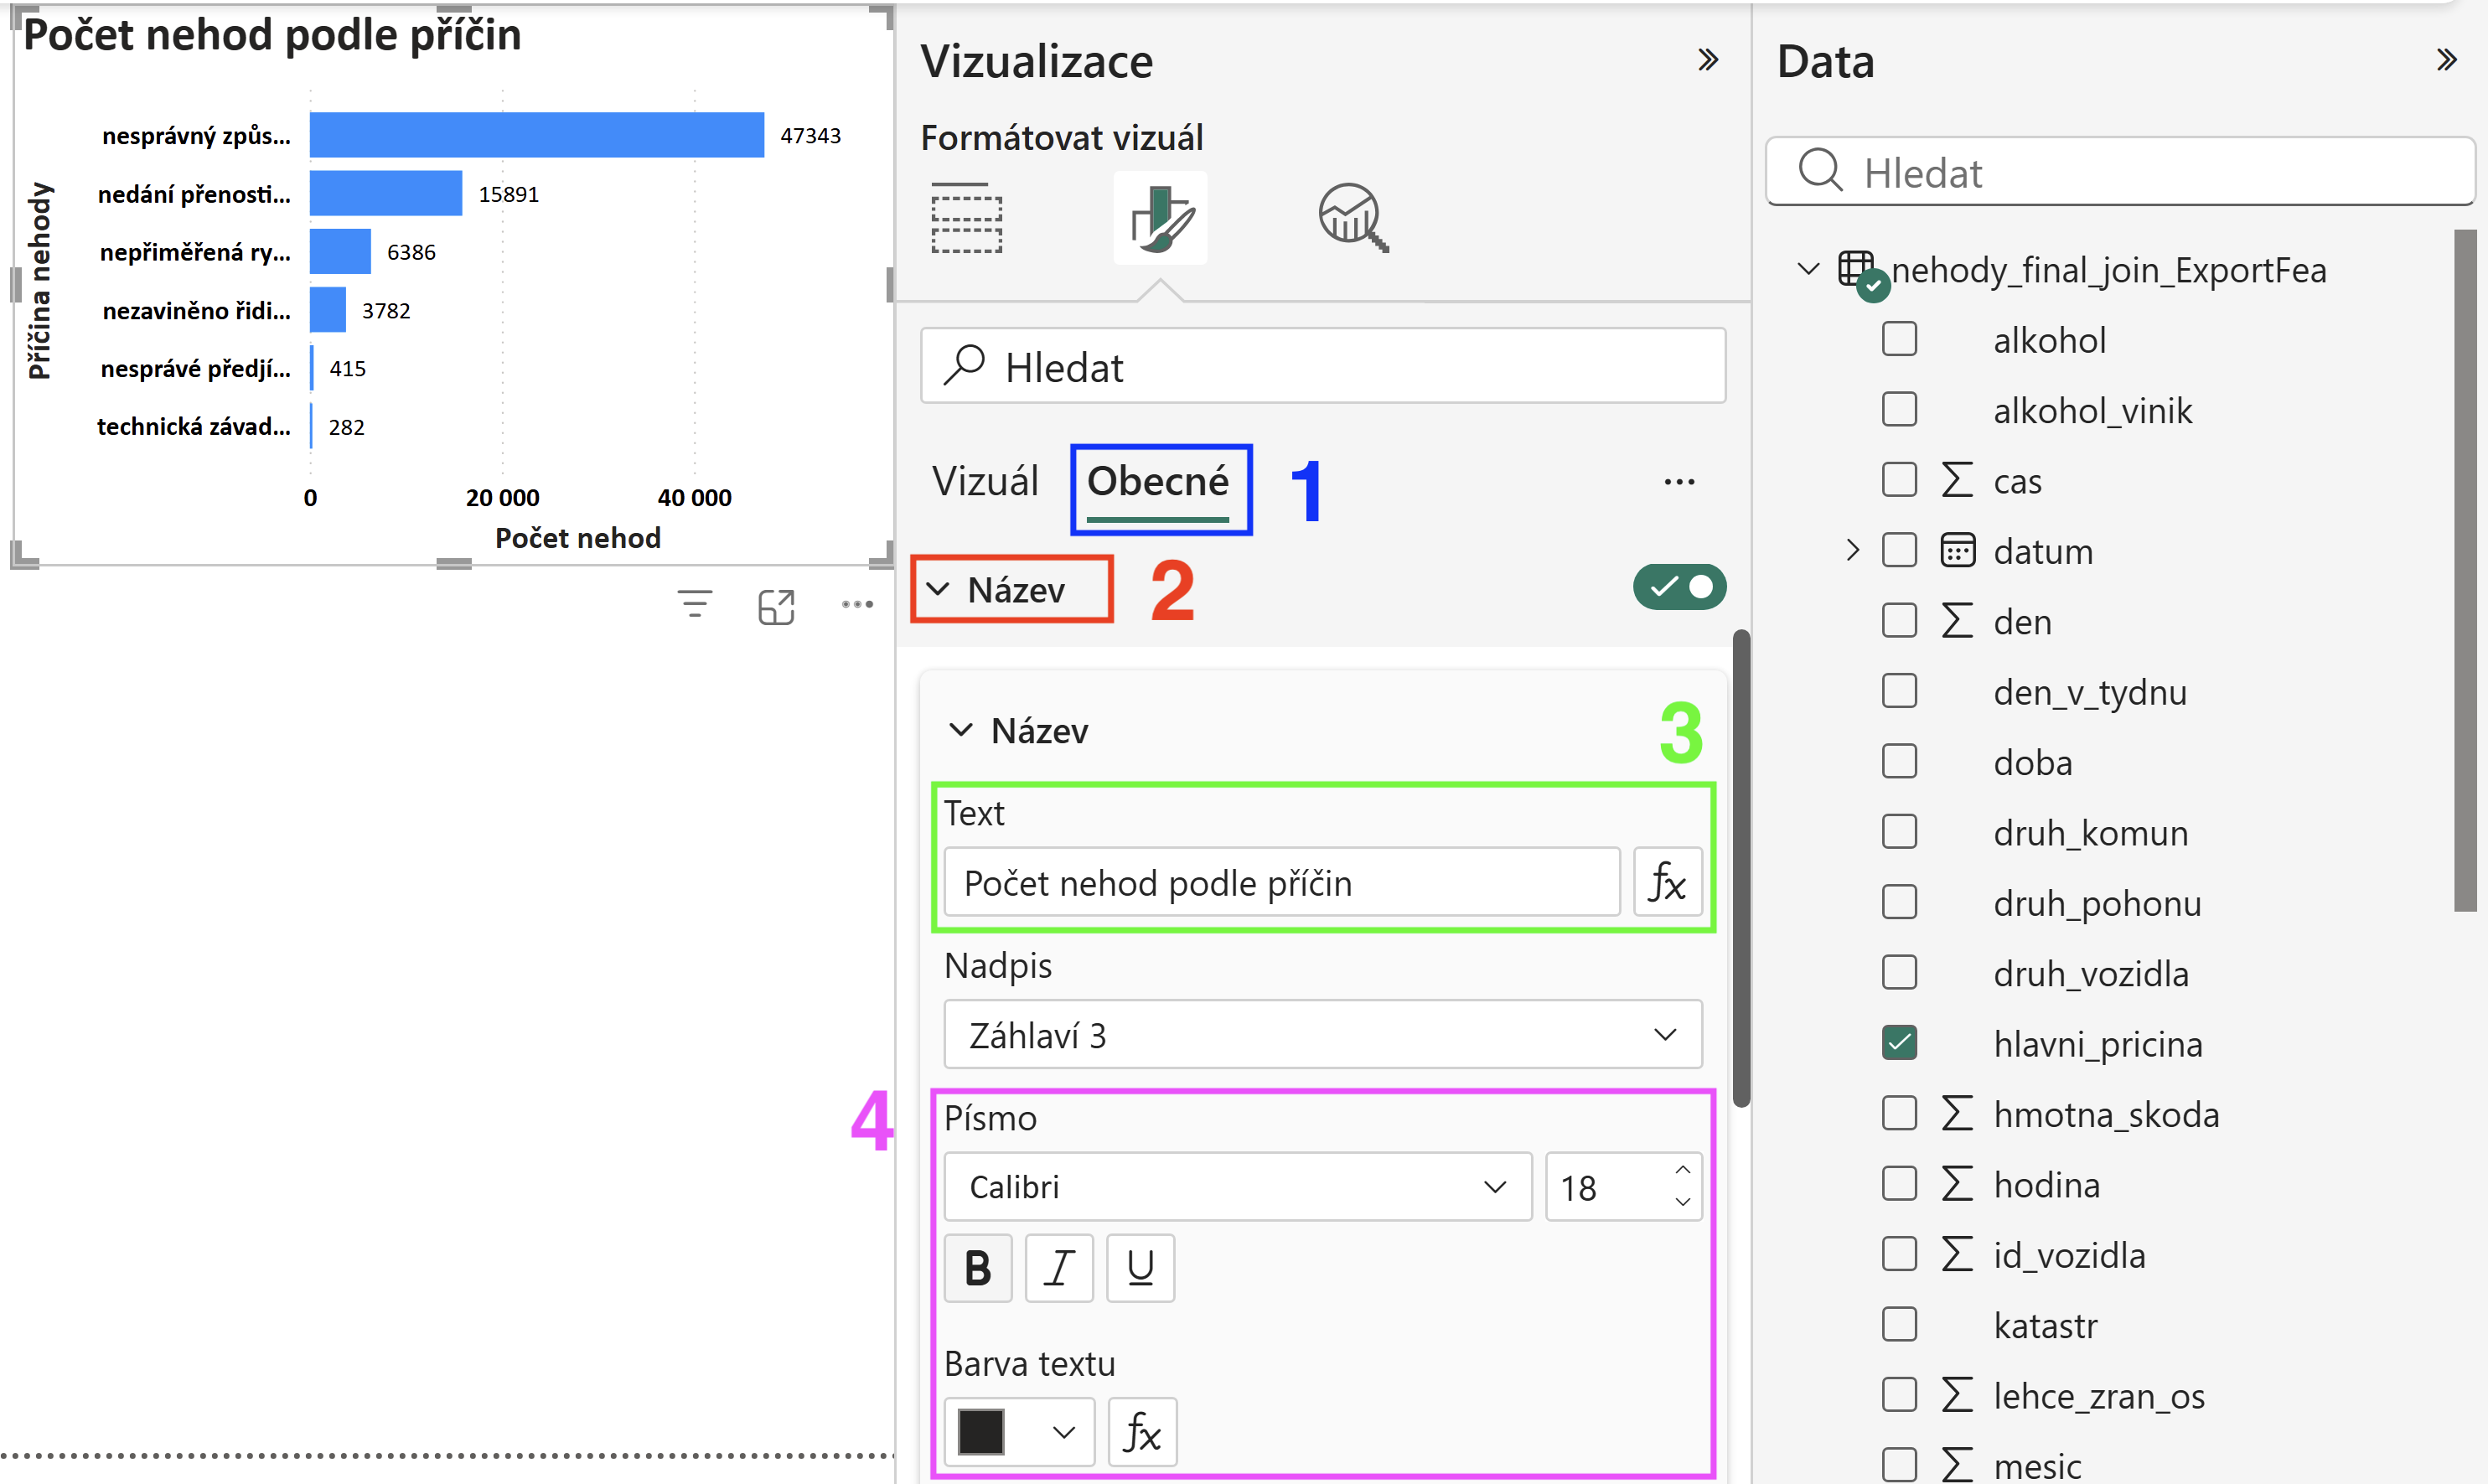Click the title Text input field

click(1281, 882)
